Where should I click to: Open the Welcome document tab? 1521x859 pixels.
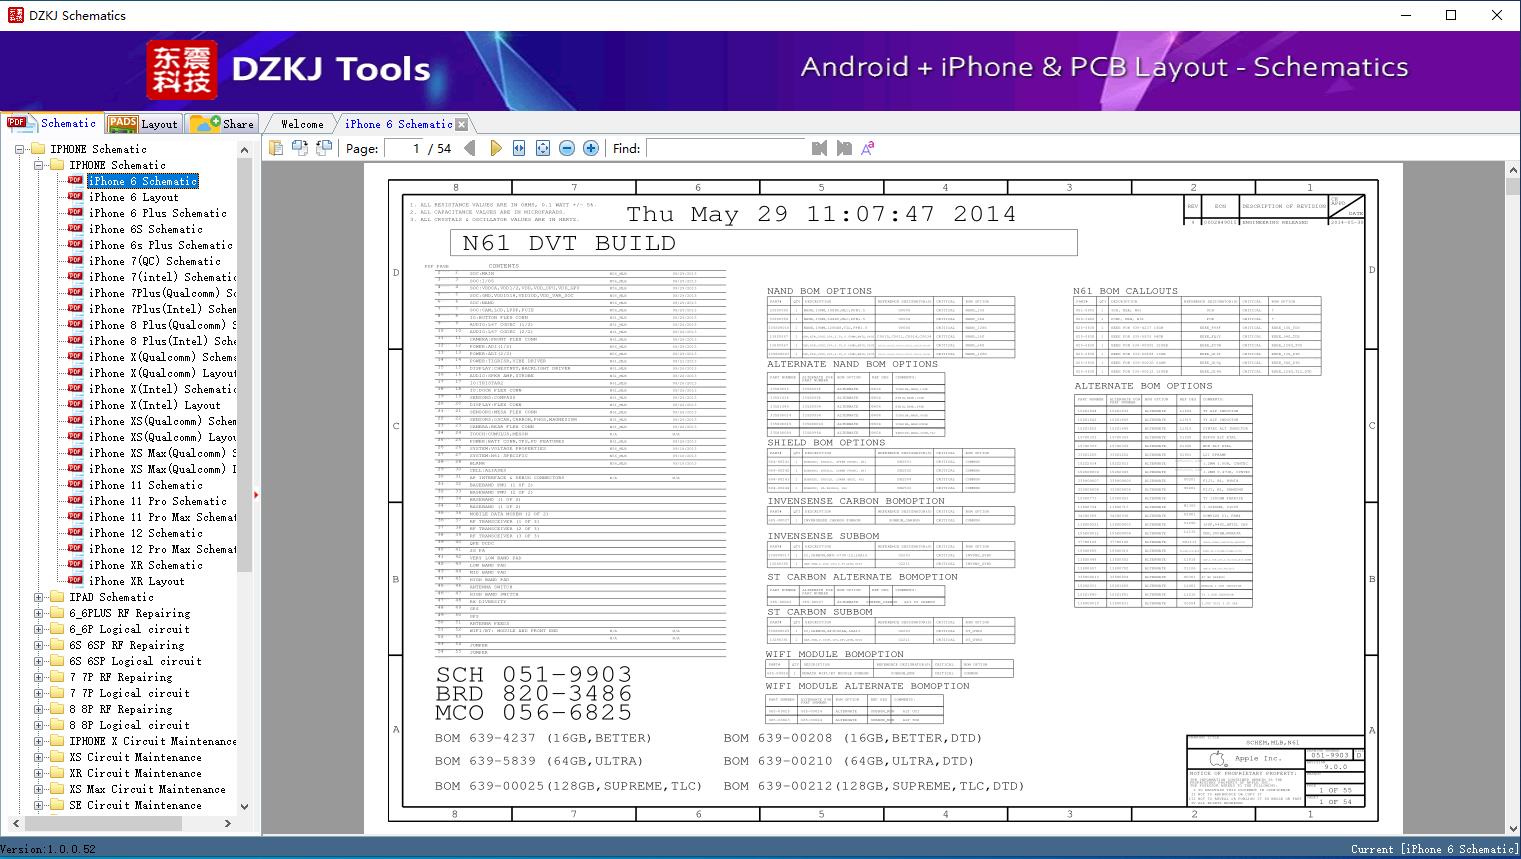point(302,124)
